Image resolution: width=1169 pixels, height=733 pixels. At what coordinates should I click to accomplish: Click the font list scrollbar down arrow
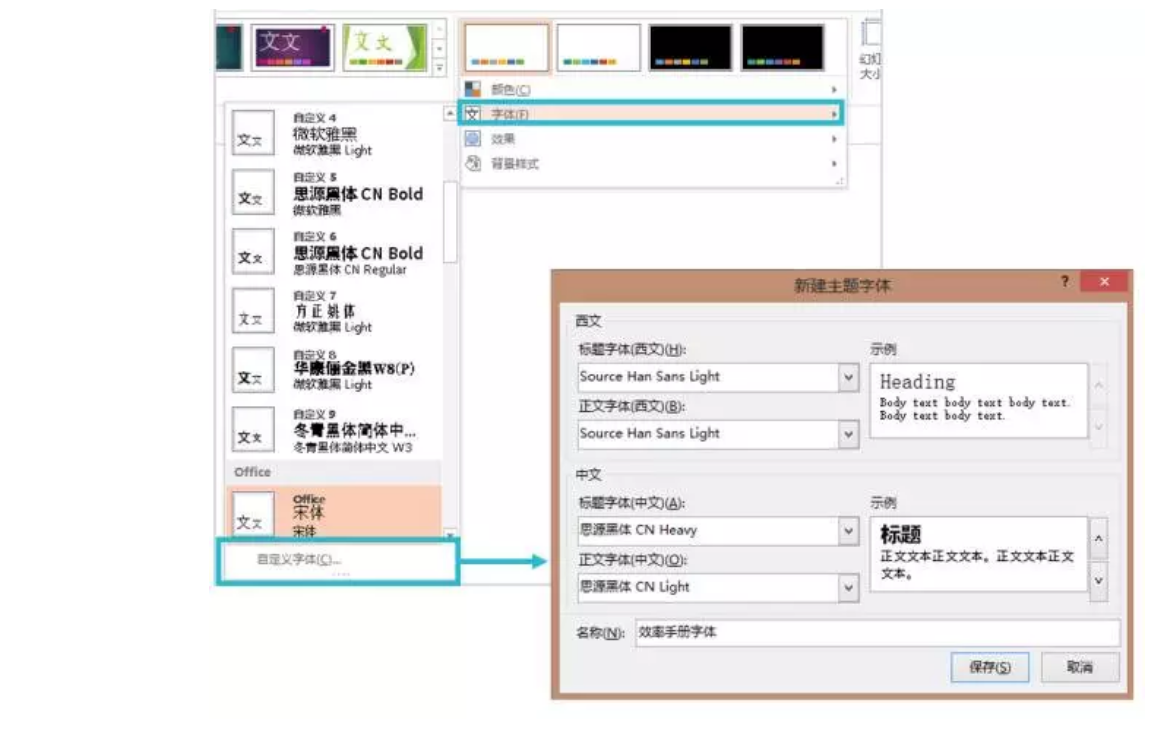450,534
